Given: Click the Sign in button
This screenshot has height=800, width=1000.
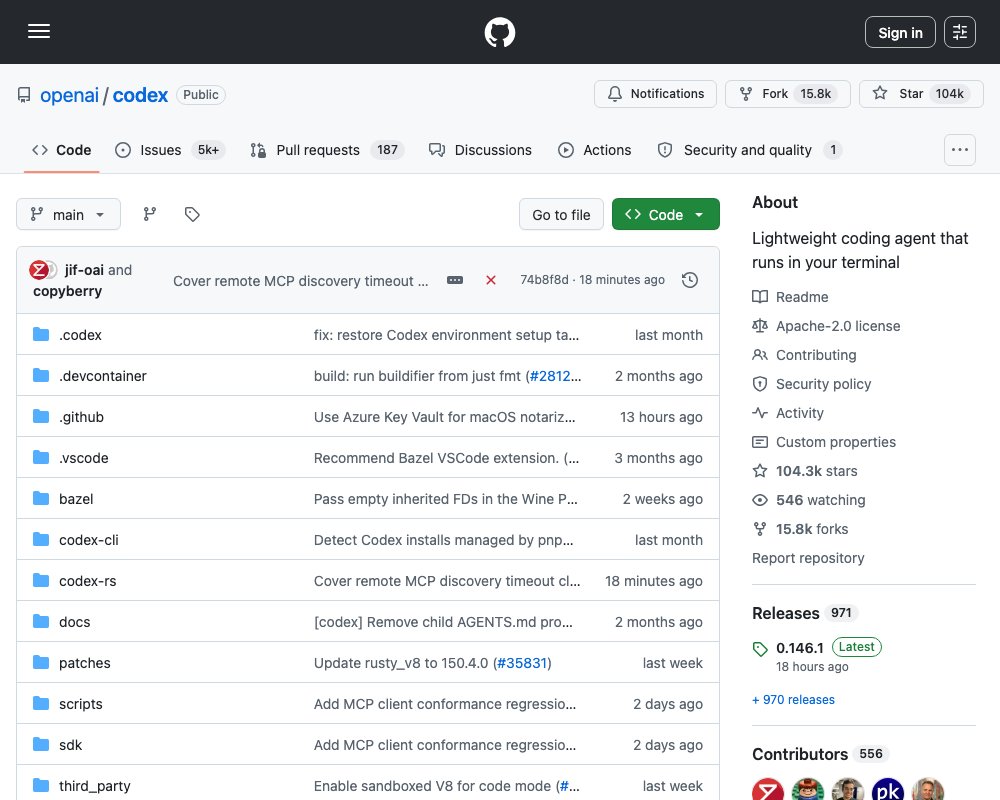Looking at the screenshot, I should 900,32.
